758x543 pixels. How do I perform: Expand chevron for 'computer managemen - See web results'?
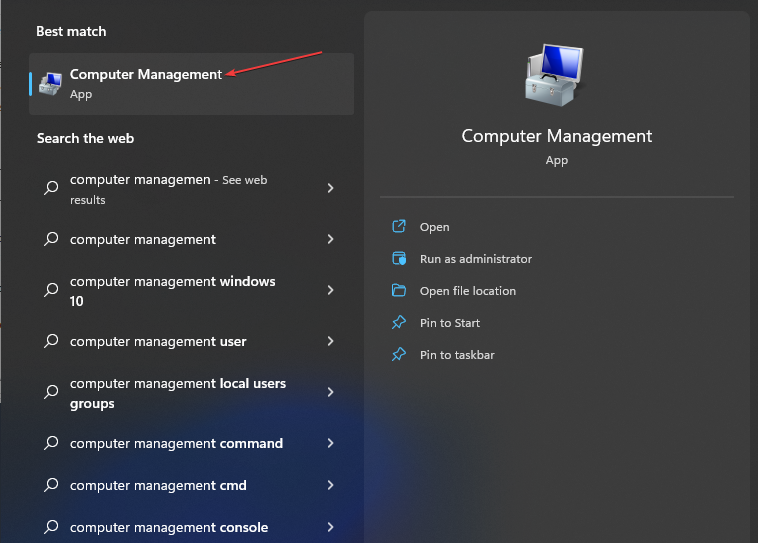(331, 188)
